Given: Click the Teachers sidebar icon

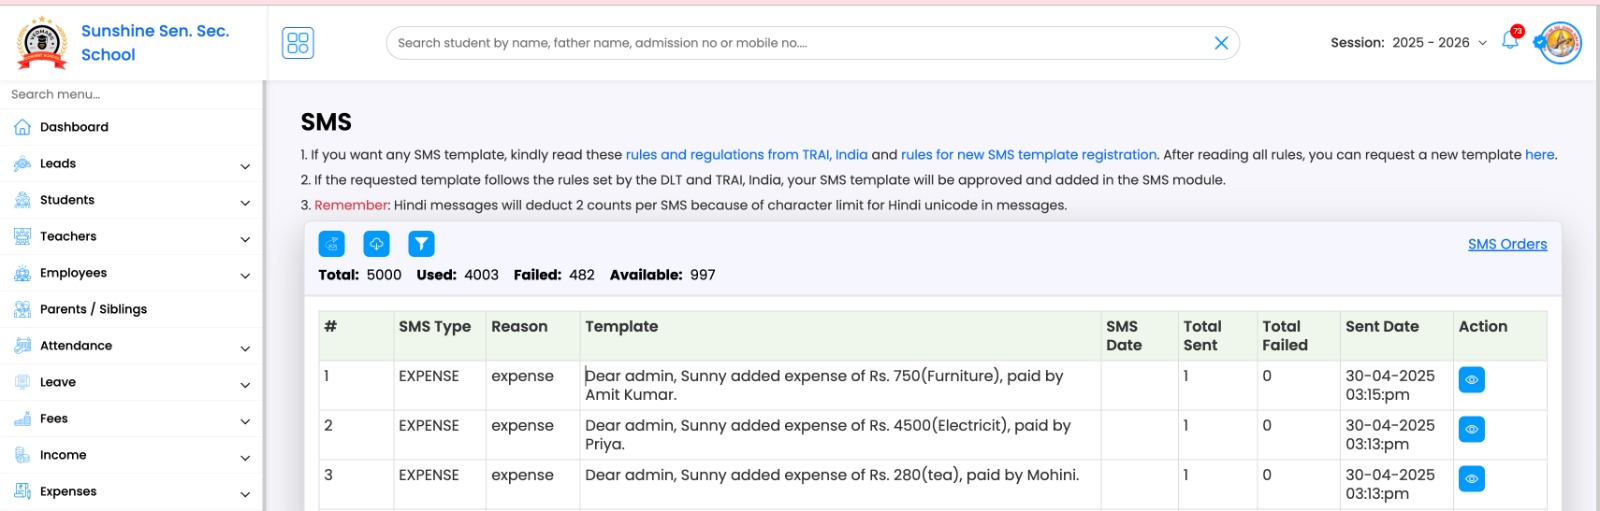Looking at the screenshot, I should pos(22,237).
